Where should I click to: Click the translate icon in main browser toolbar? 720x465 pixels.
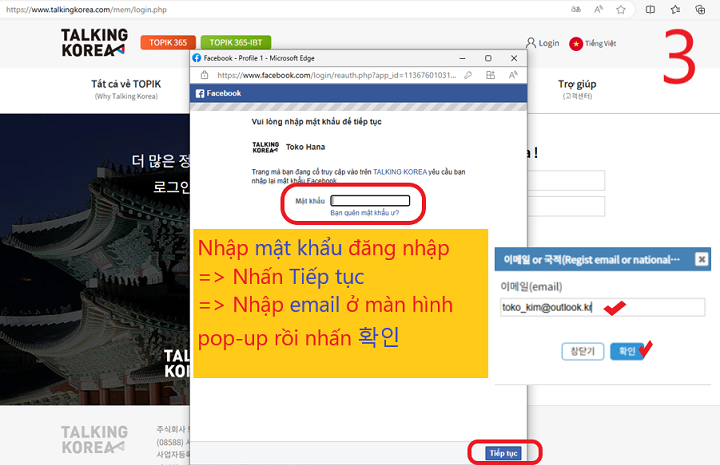click(x=575, y=9)
